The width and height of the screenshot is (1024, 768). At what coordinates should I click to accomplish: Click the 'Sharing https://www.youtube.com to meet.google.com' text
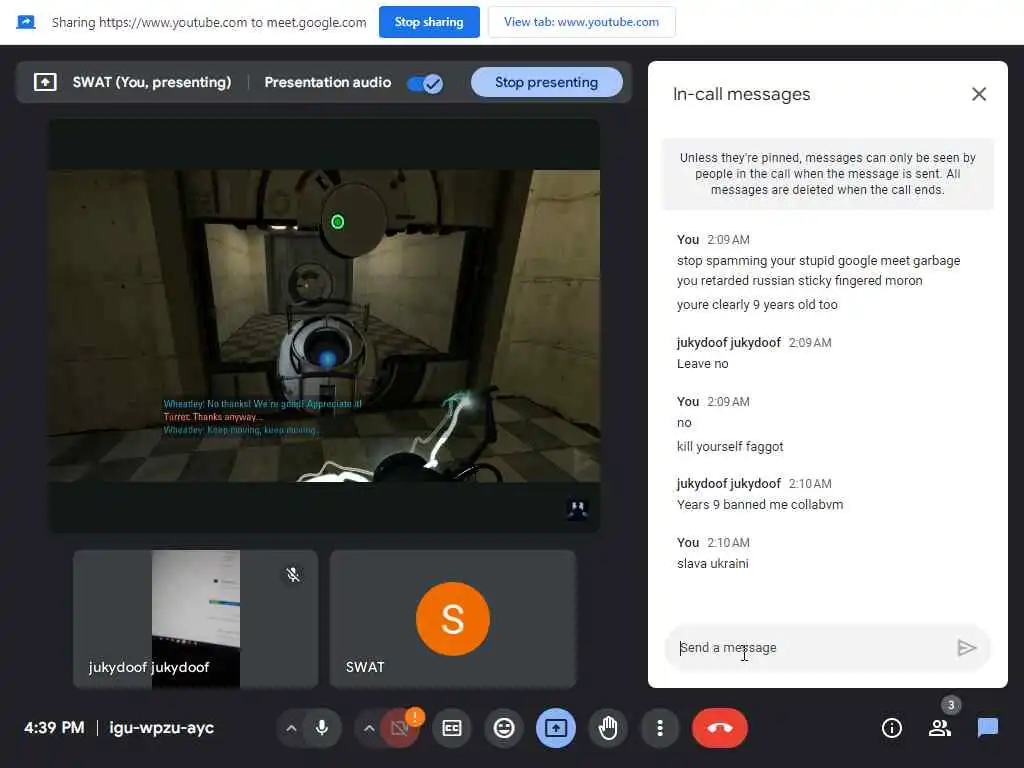(209, 22)
